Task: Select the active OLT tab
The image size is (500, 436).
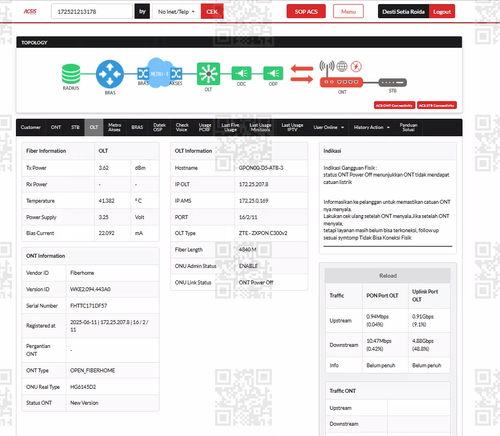Action: pos(94,127)
